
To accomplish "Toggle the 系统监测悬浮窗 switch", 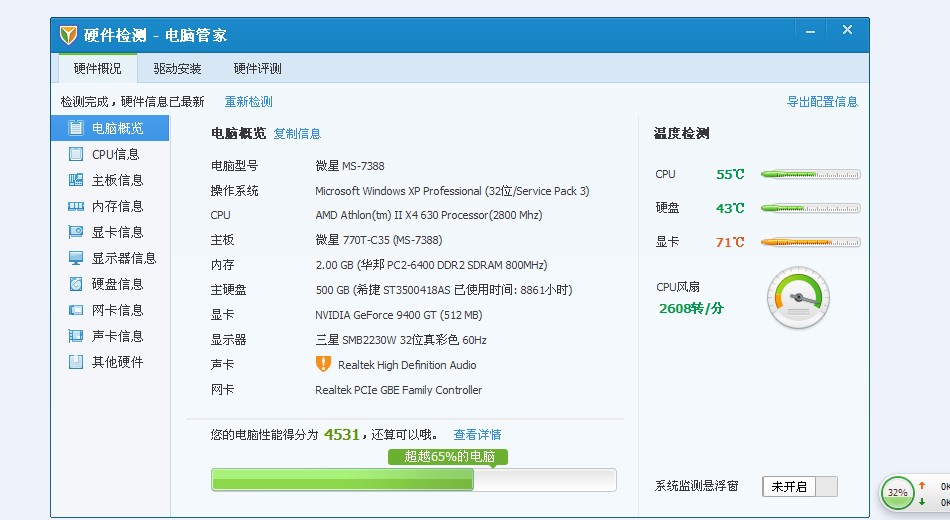I will 800,487.
